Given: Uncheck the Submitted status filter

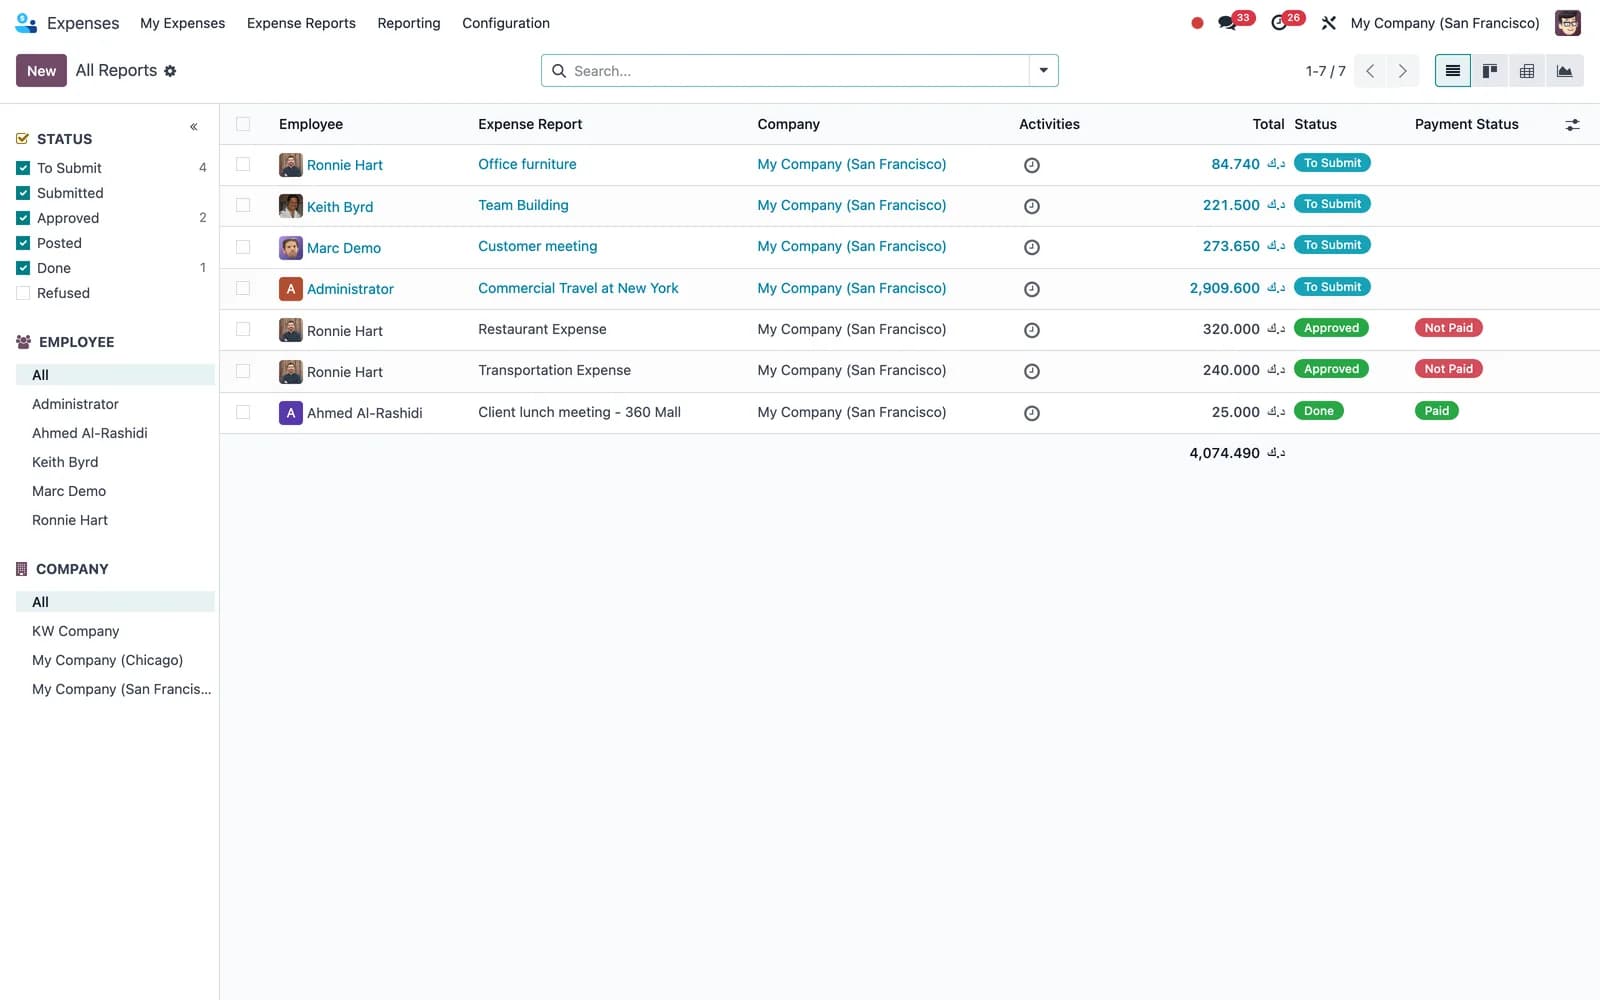Looking at the screenshot, I should point(23,193).
